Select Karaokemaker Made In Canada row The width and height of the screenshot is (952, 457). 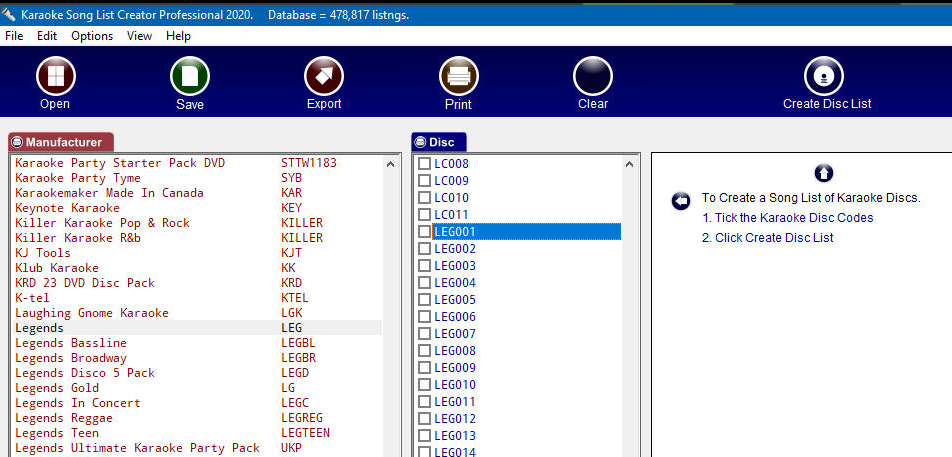point(197,193)
